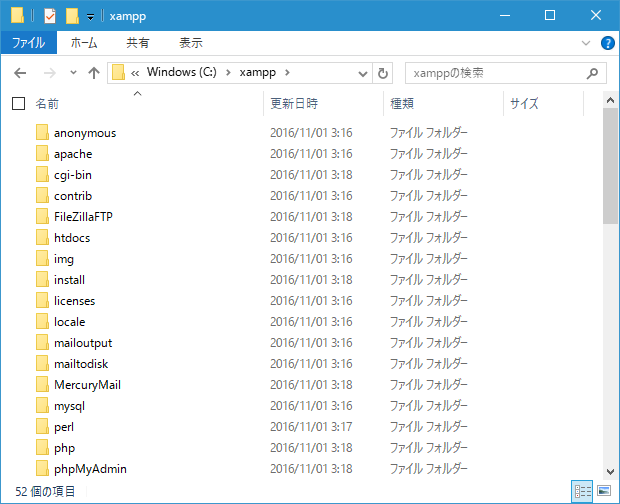This screenshot has width=620, height=504.
Task: Click the folder icon in address bar
Action: (118, 73)
